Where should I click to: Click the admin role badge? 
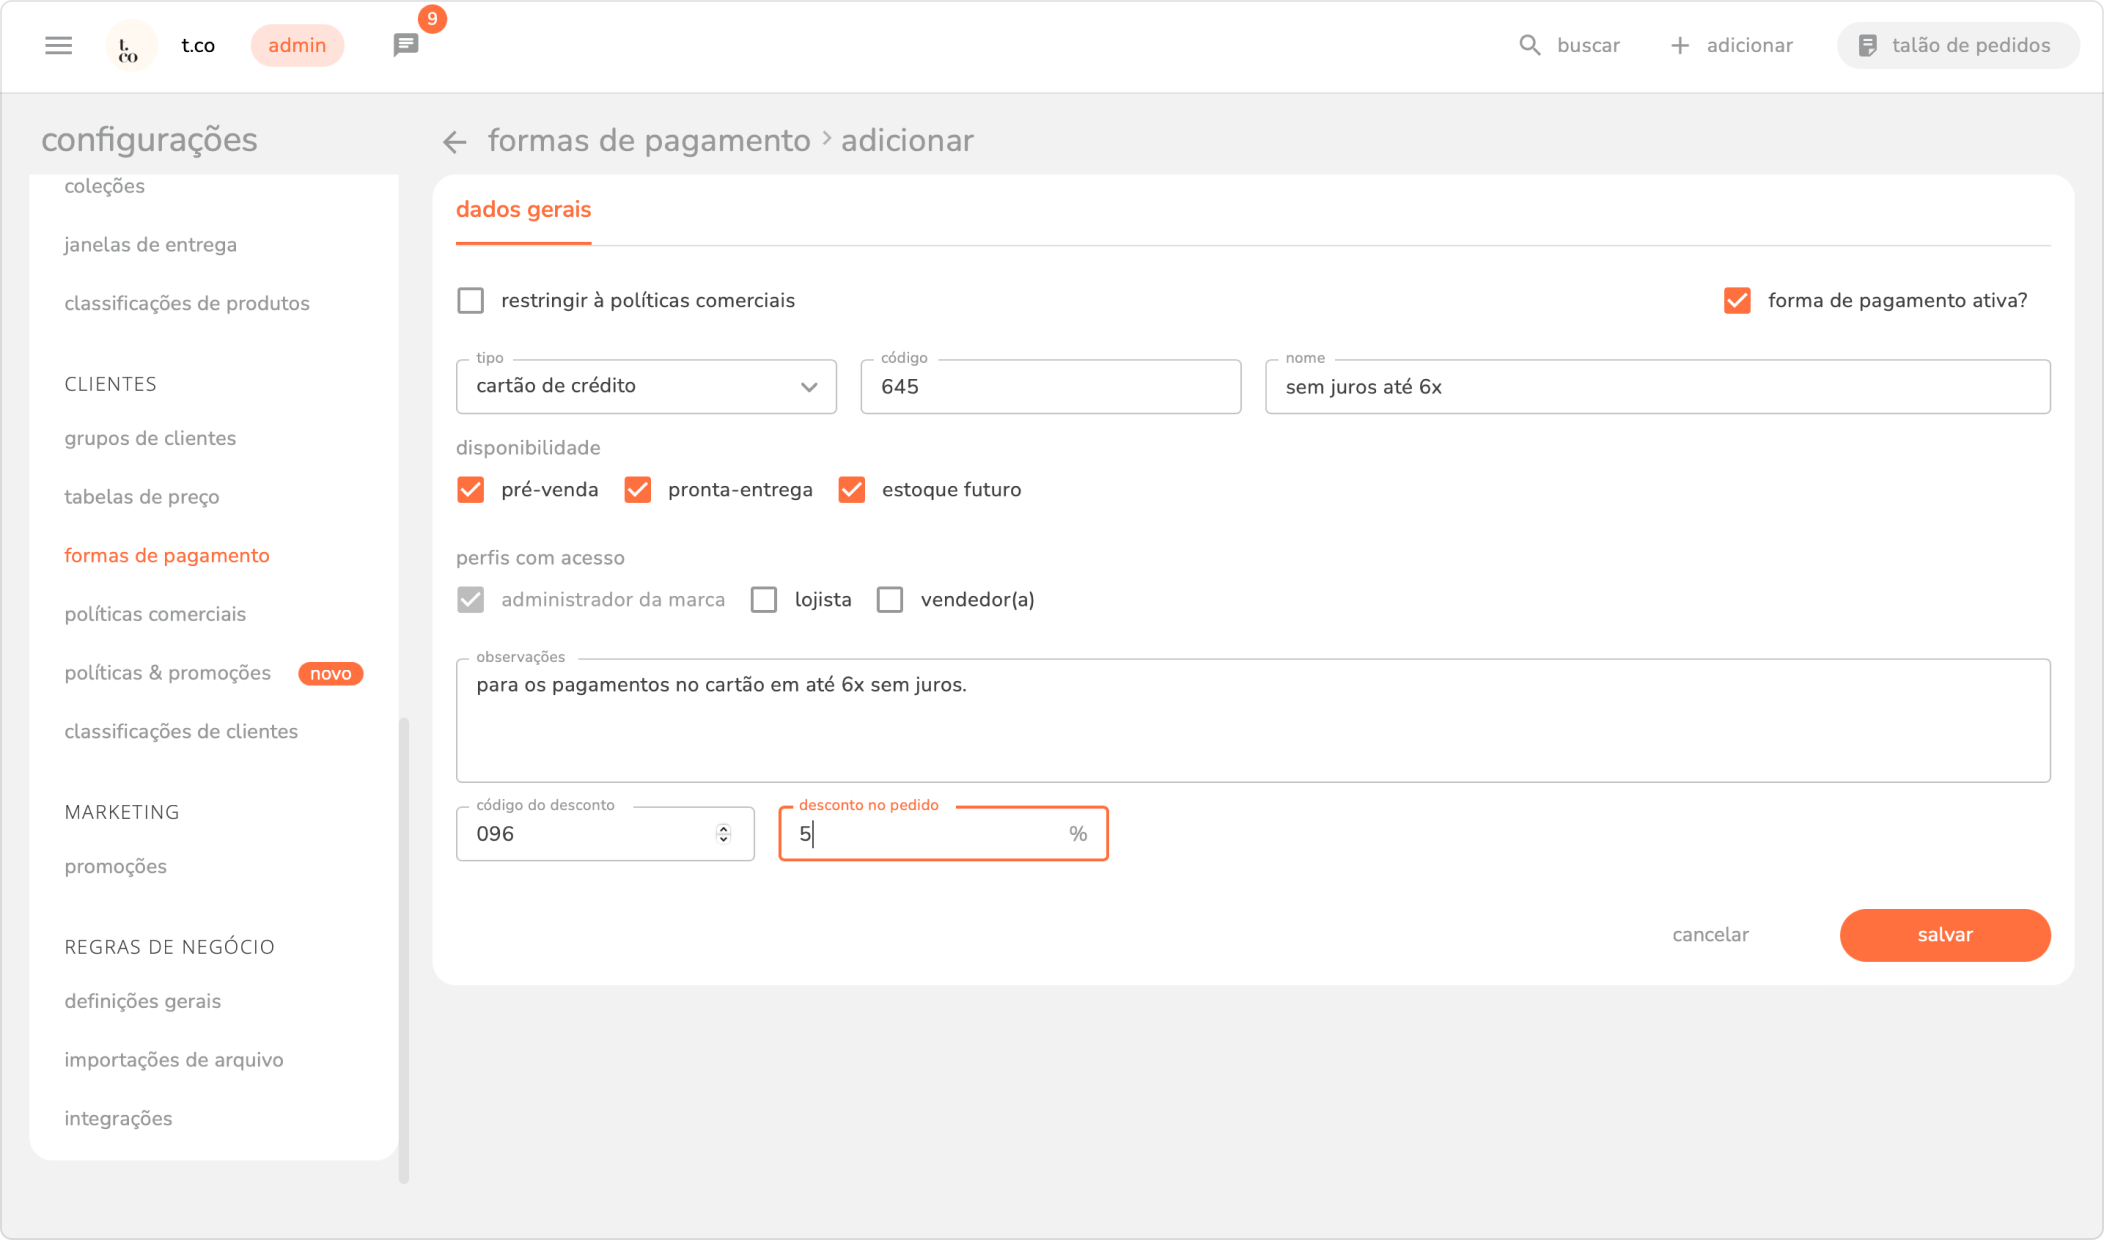point(297,45)
